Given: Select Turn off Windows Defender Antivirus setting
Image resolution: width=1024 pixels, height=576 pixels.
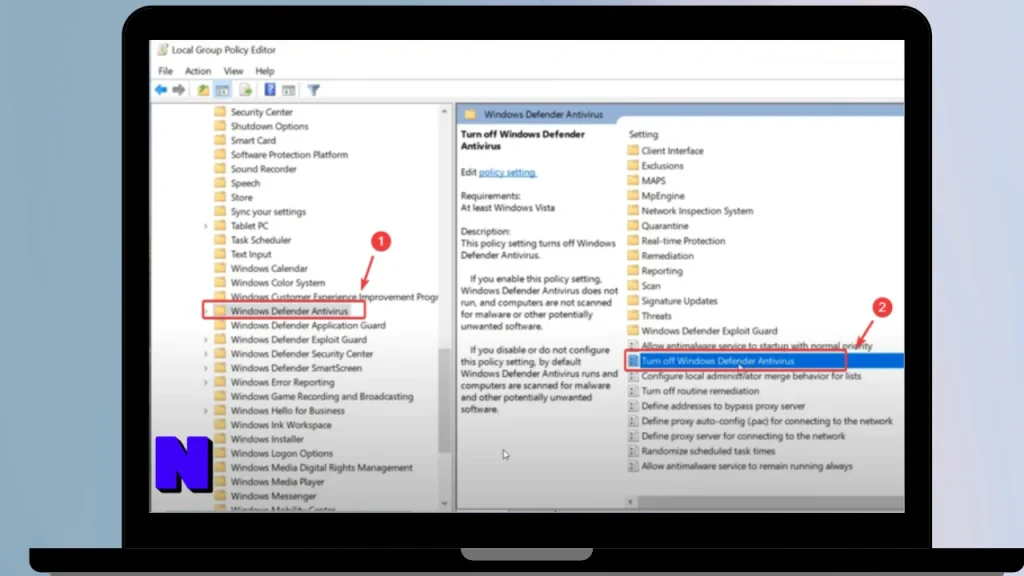Looking at the screenshot, I should (718, 360).
